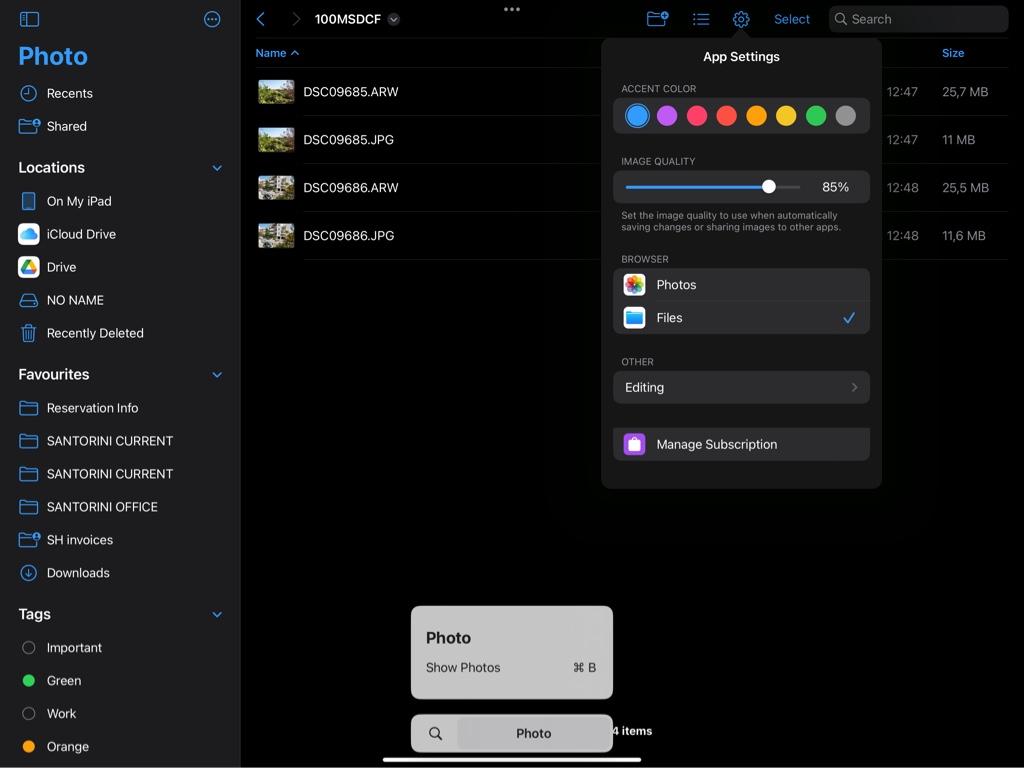The width and height of the screenshot is (1024, 768).
Task: Switch to list view layout icon
Action: [x=701, y=19]
